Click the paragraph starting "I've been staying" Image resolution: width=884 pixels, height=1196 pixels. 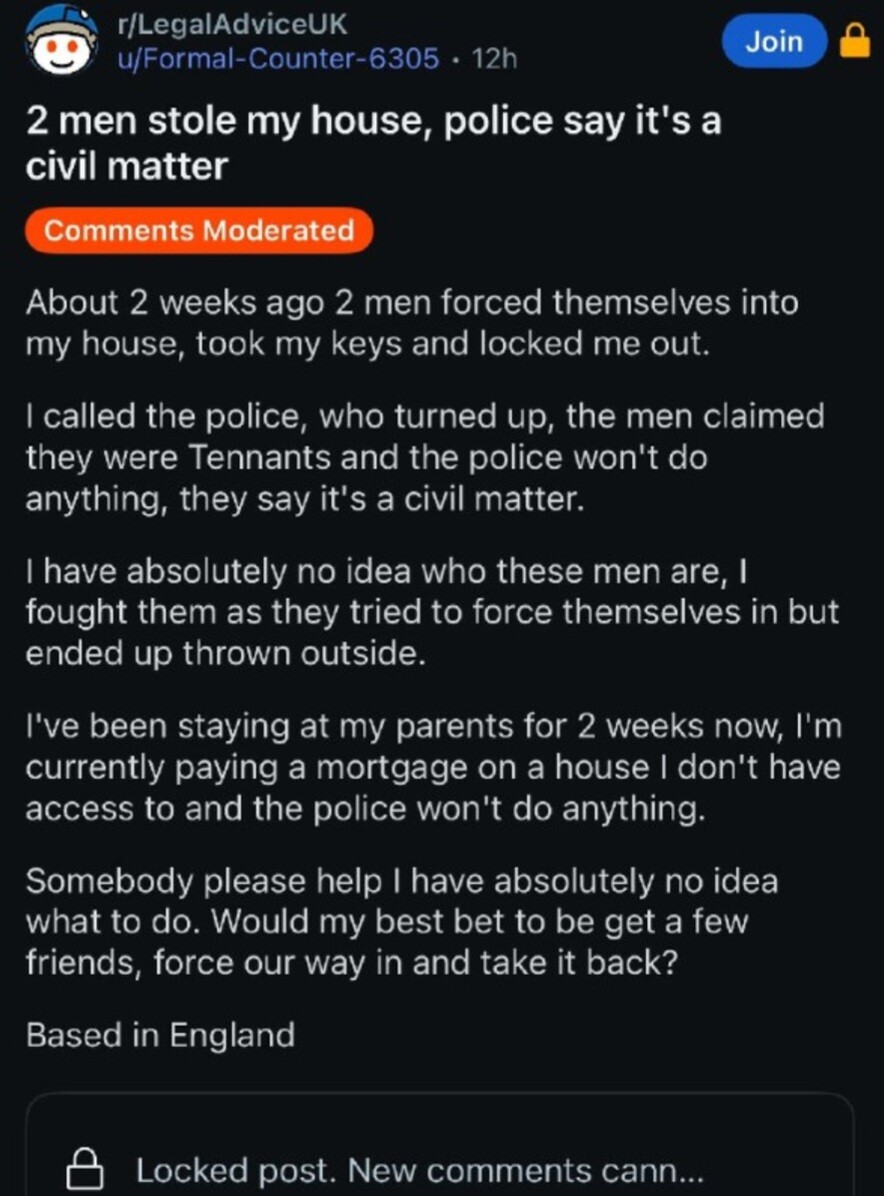coord(432,768)
